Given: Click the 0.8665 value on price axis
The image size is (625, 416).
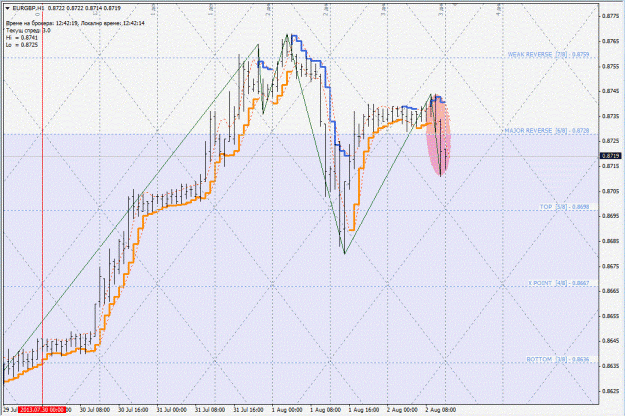Looking at the screenshot, I should 611,291.
